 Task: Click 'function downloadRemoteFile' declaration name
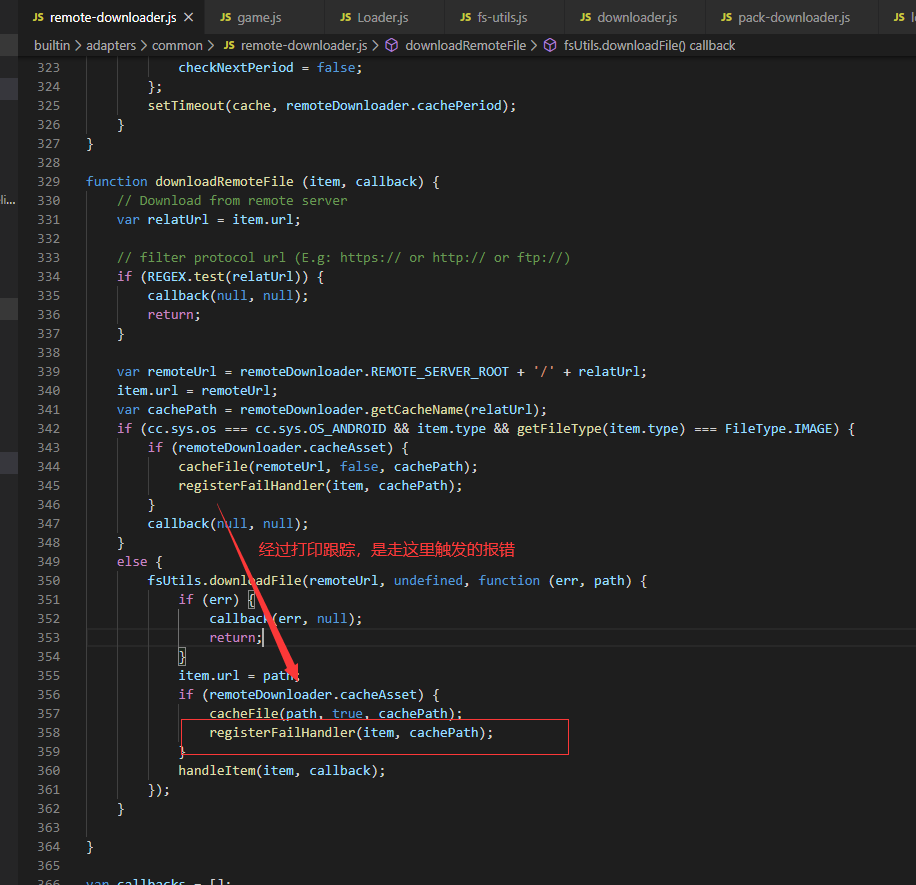[x=224, y=182]
